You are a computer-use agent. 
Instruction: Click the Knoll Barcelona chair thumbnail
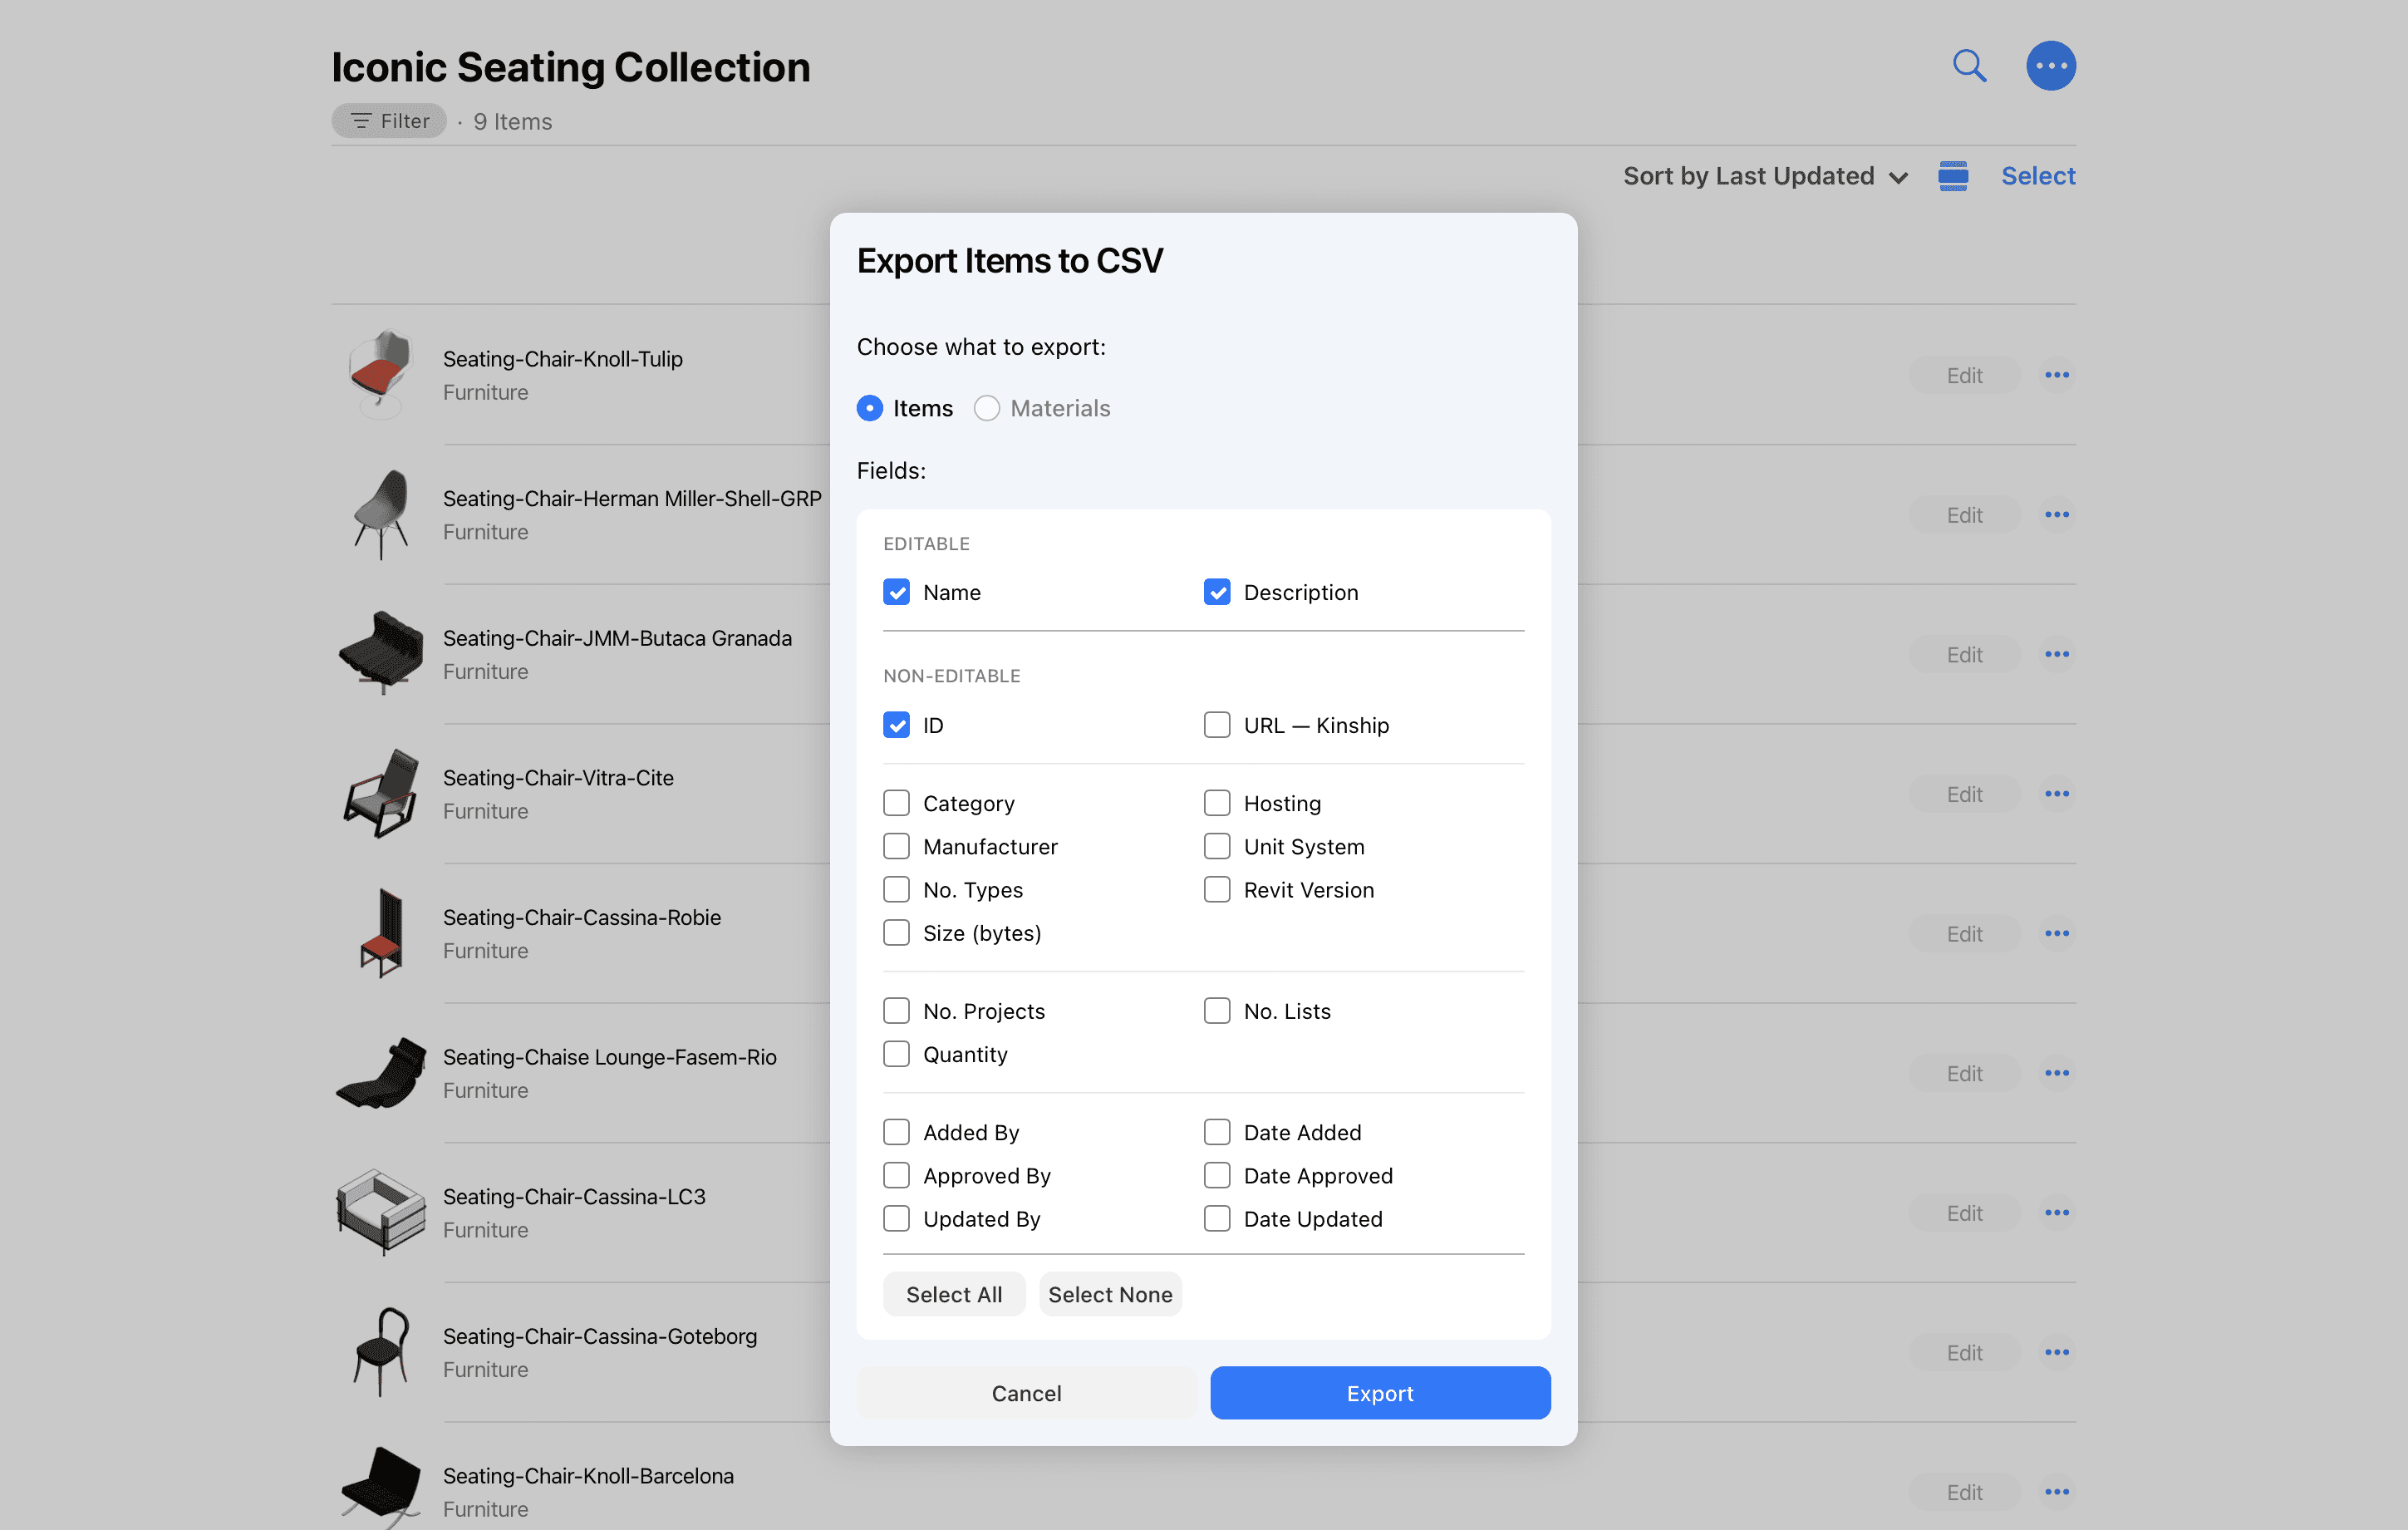(380, 1488)
